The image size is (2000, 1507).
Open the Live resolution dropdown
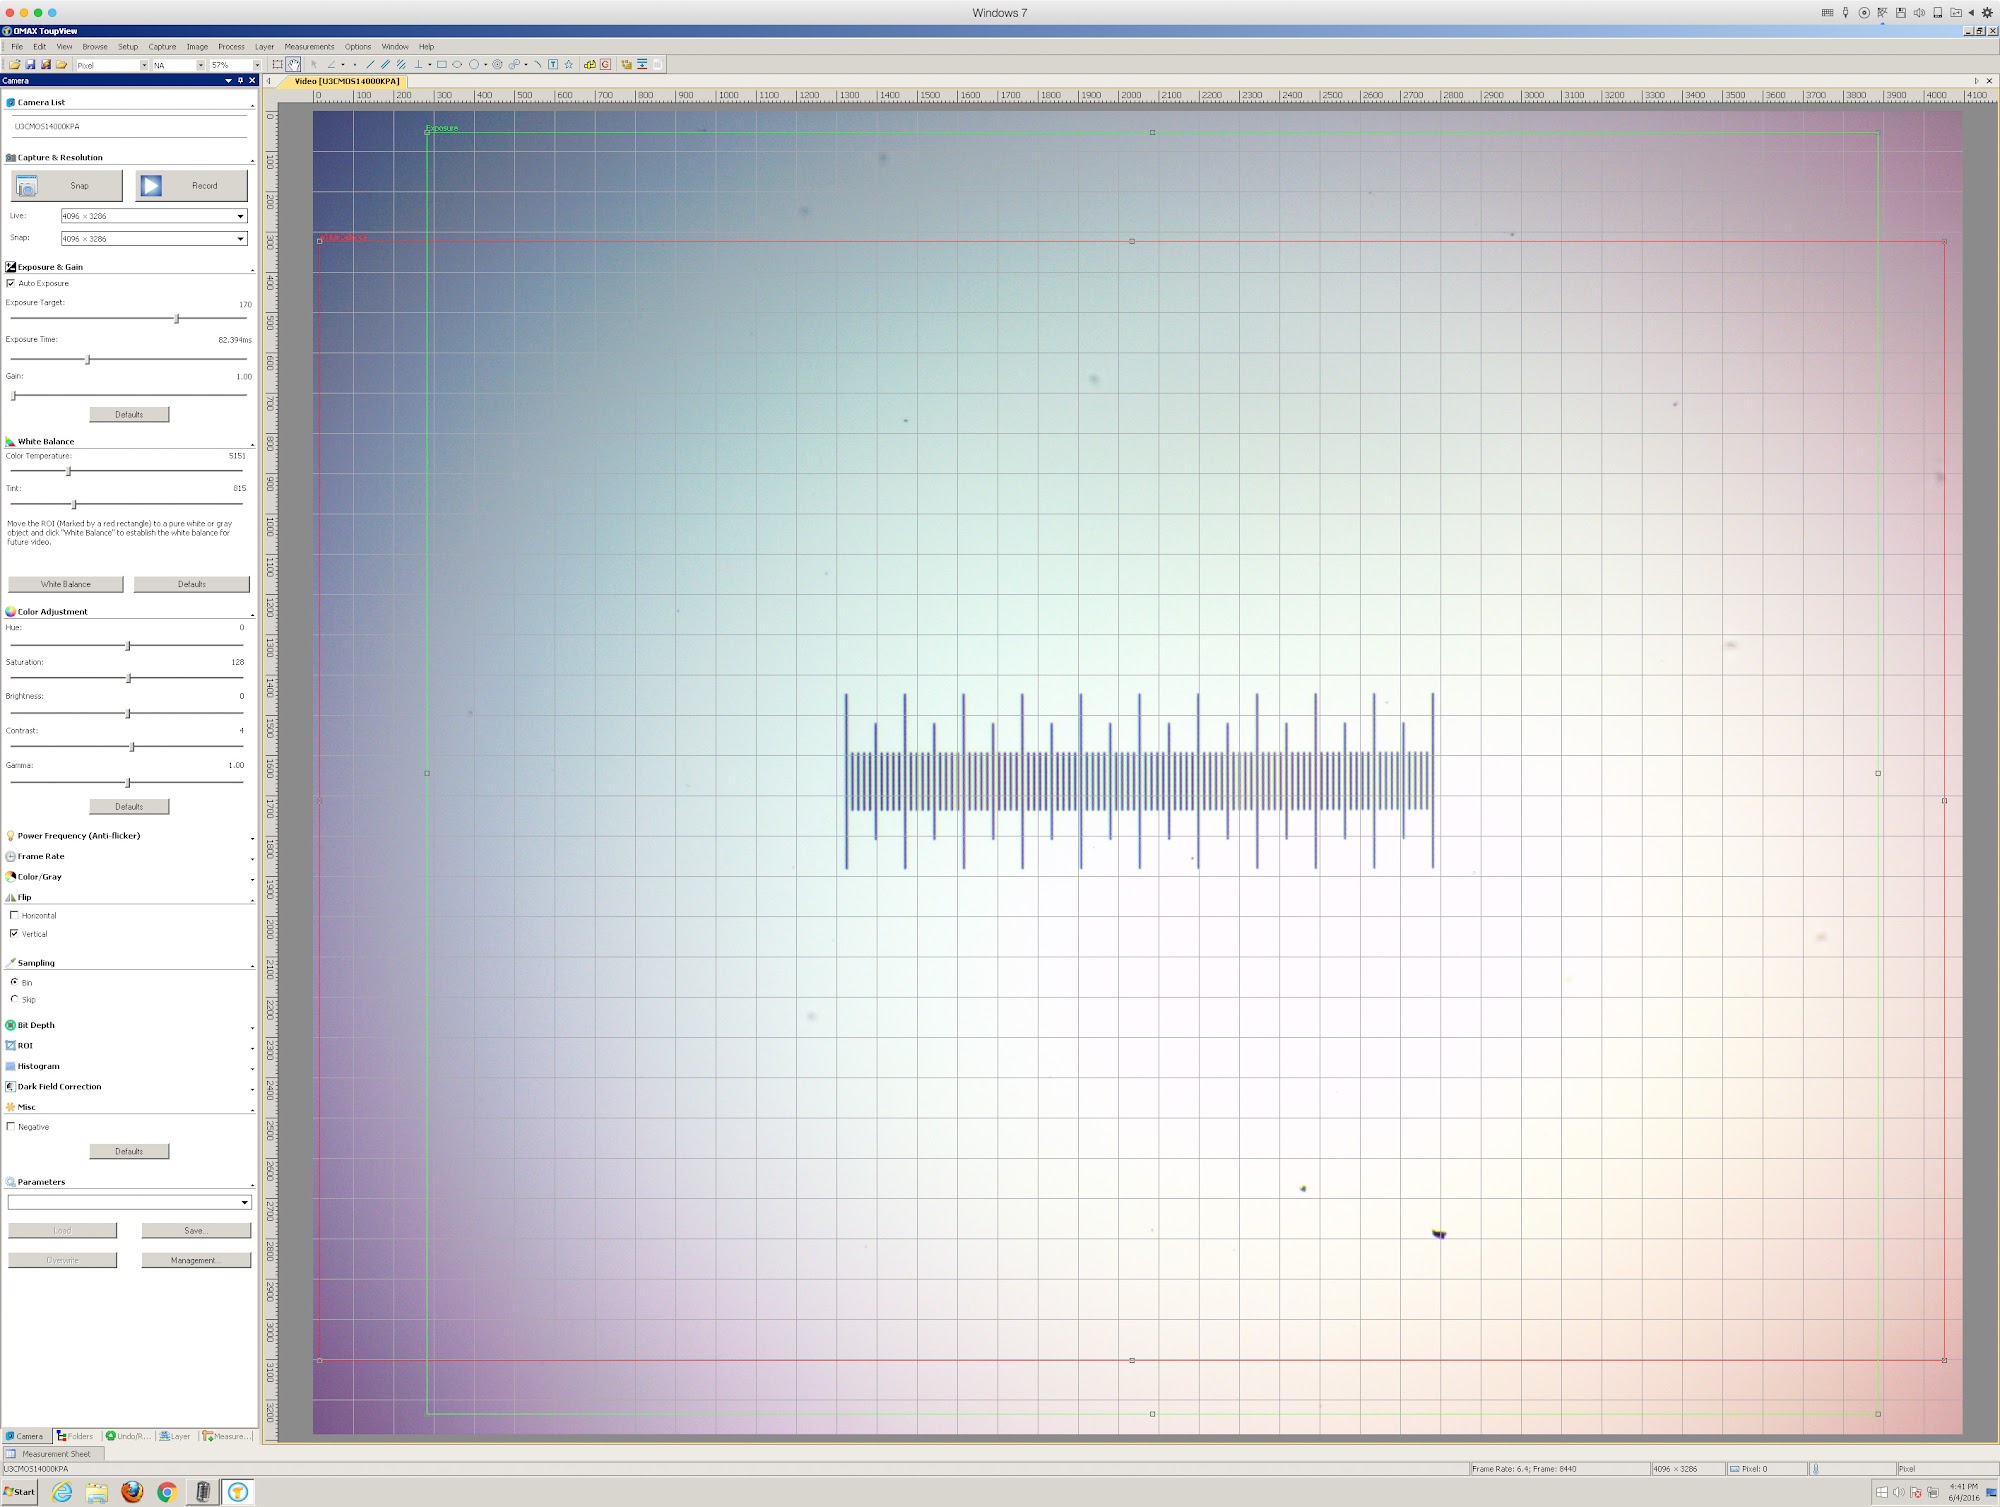[240, 216]
